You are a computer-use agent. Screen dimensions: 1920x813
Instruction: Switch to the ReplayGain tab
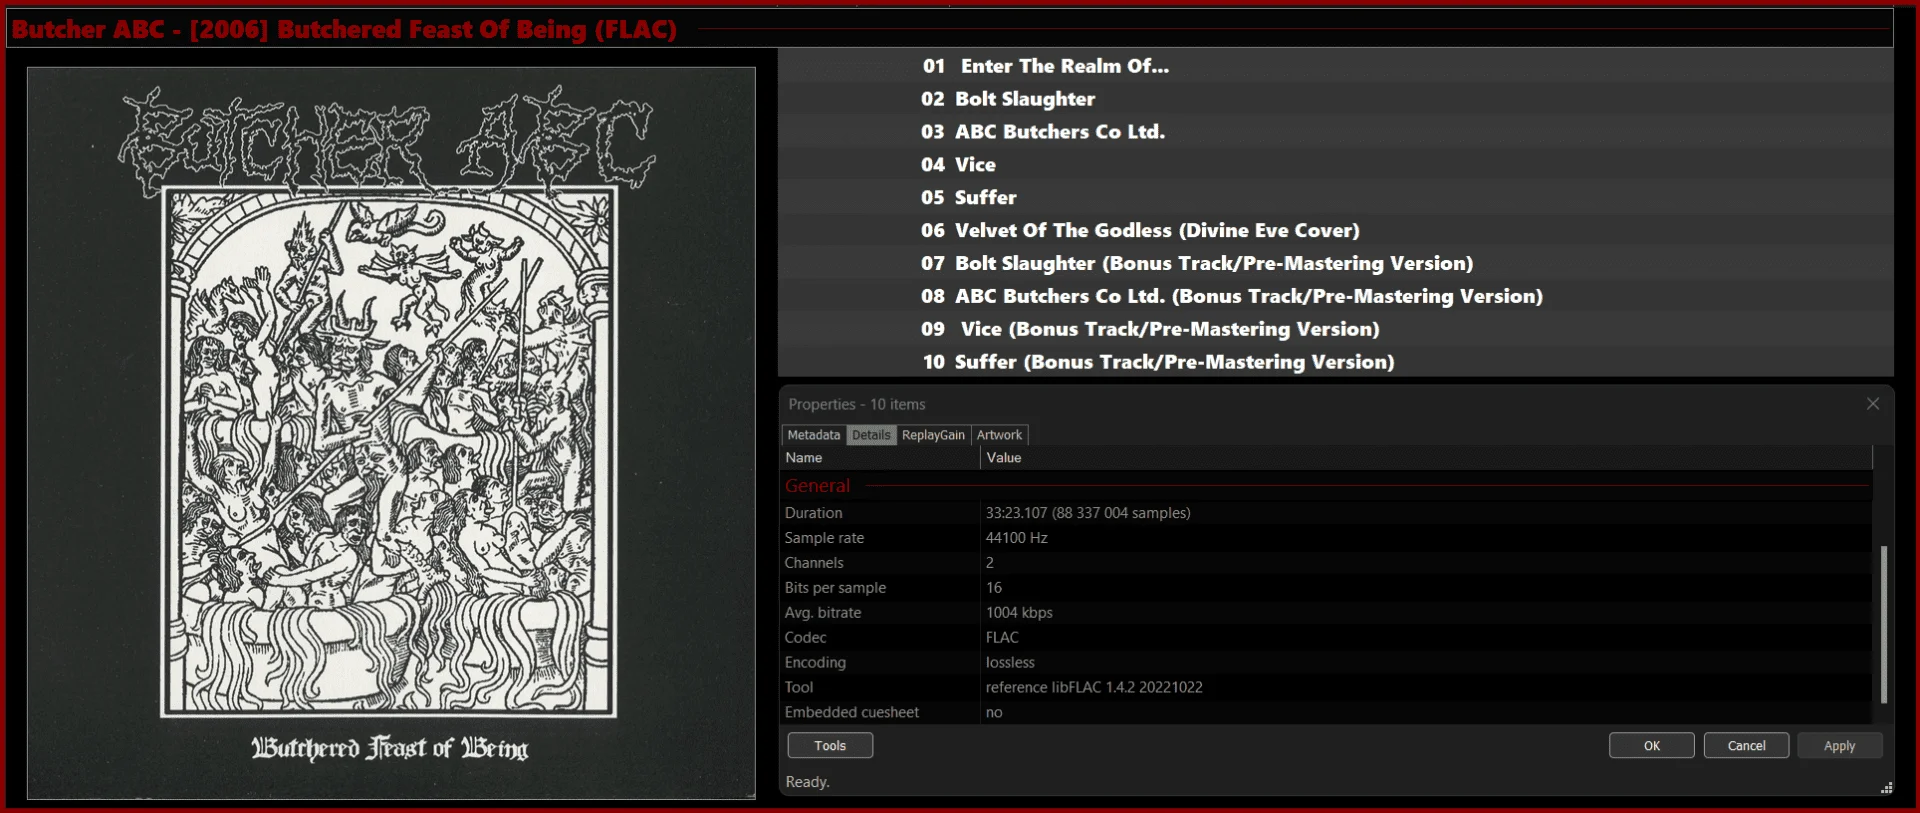933,435
